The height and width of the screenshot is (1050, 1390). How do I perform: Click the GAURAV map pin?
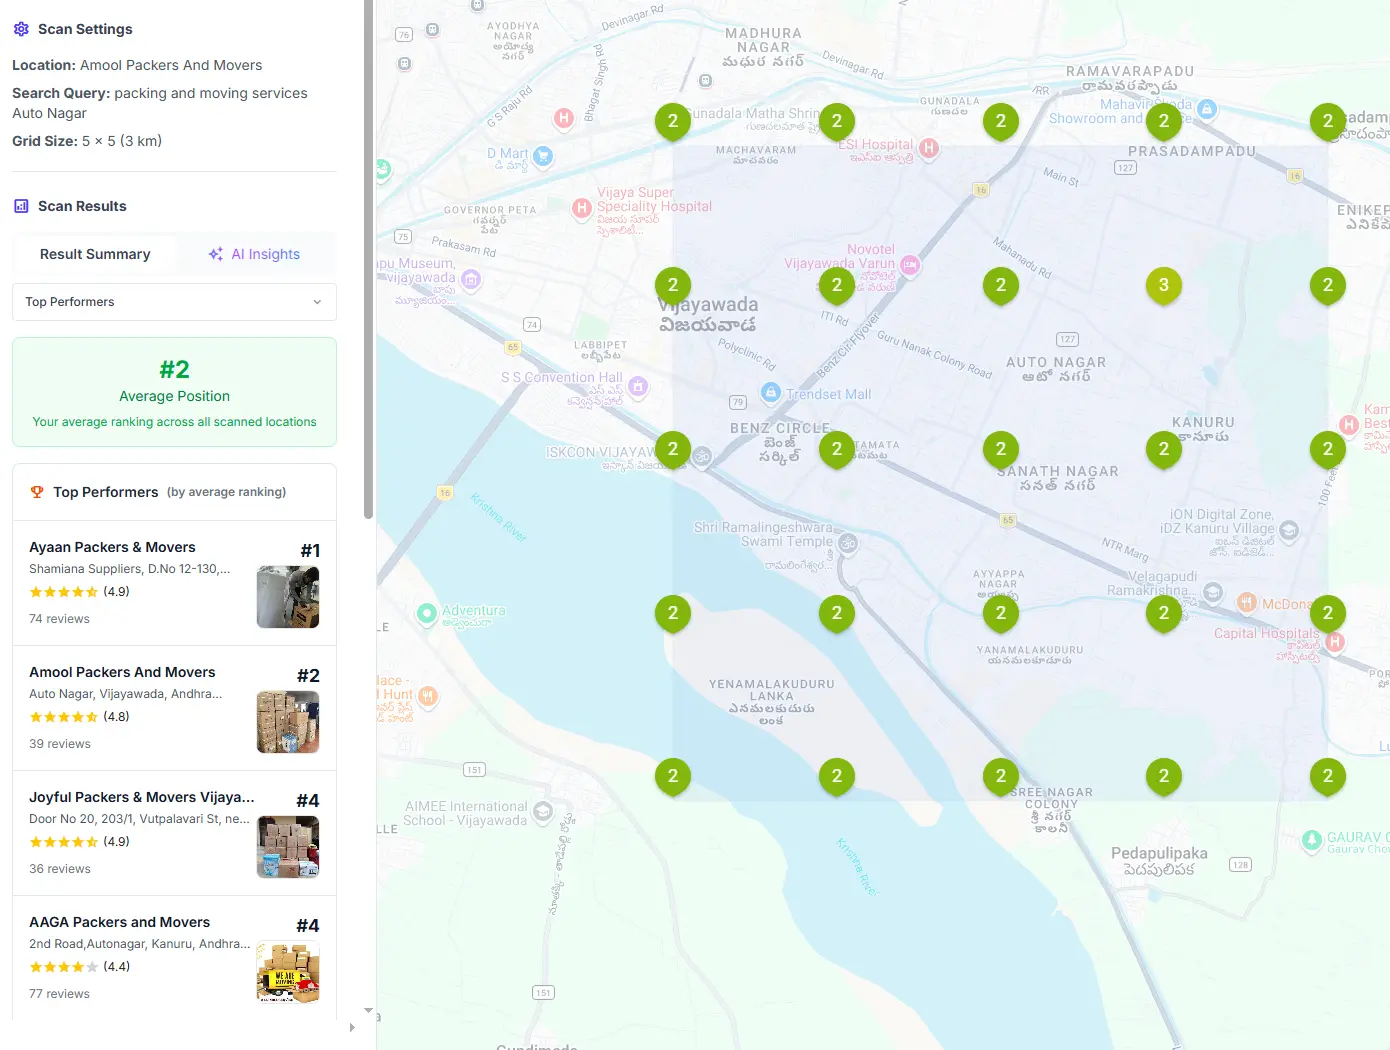click(x=1312, y=840)
